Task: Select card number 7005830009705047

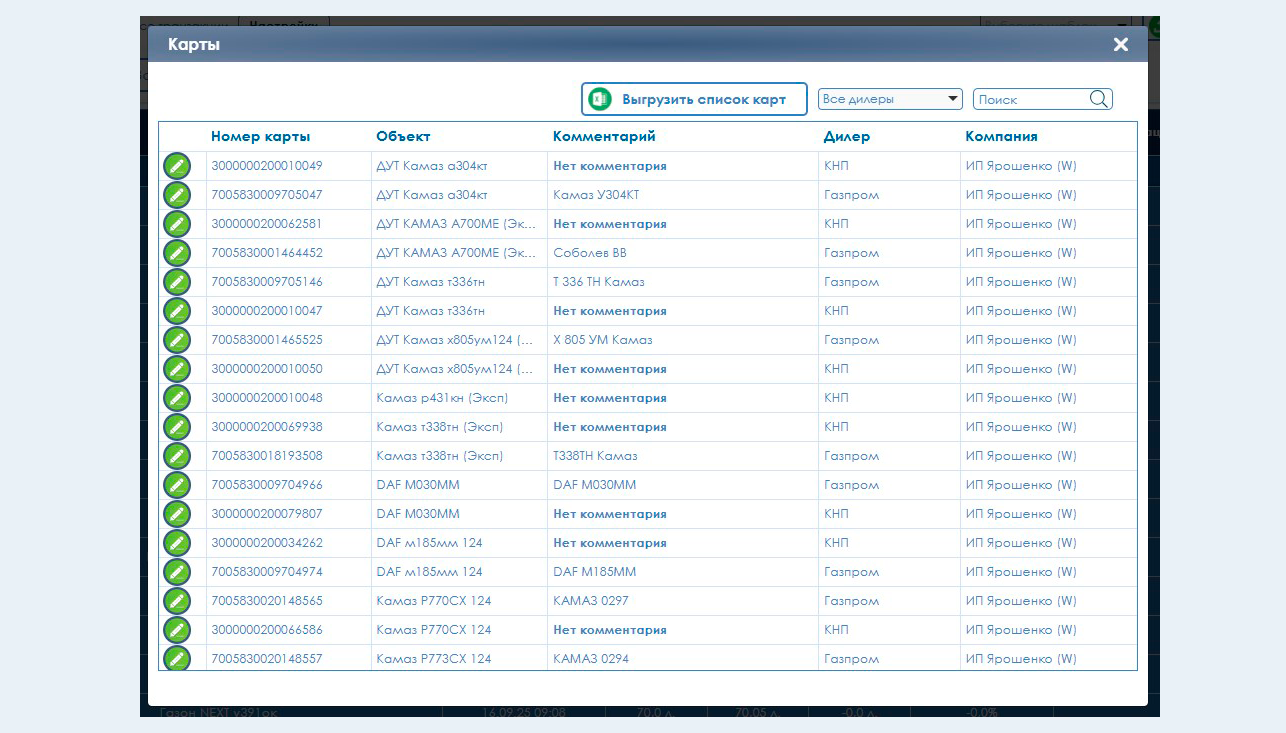Action: [x=267, y=195]
